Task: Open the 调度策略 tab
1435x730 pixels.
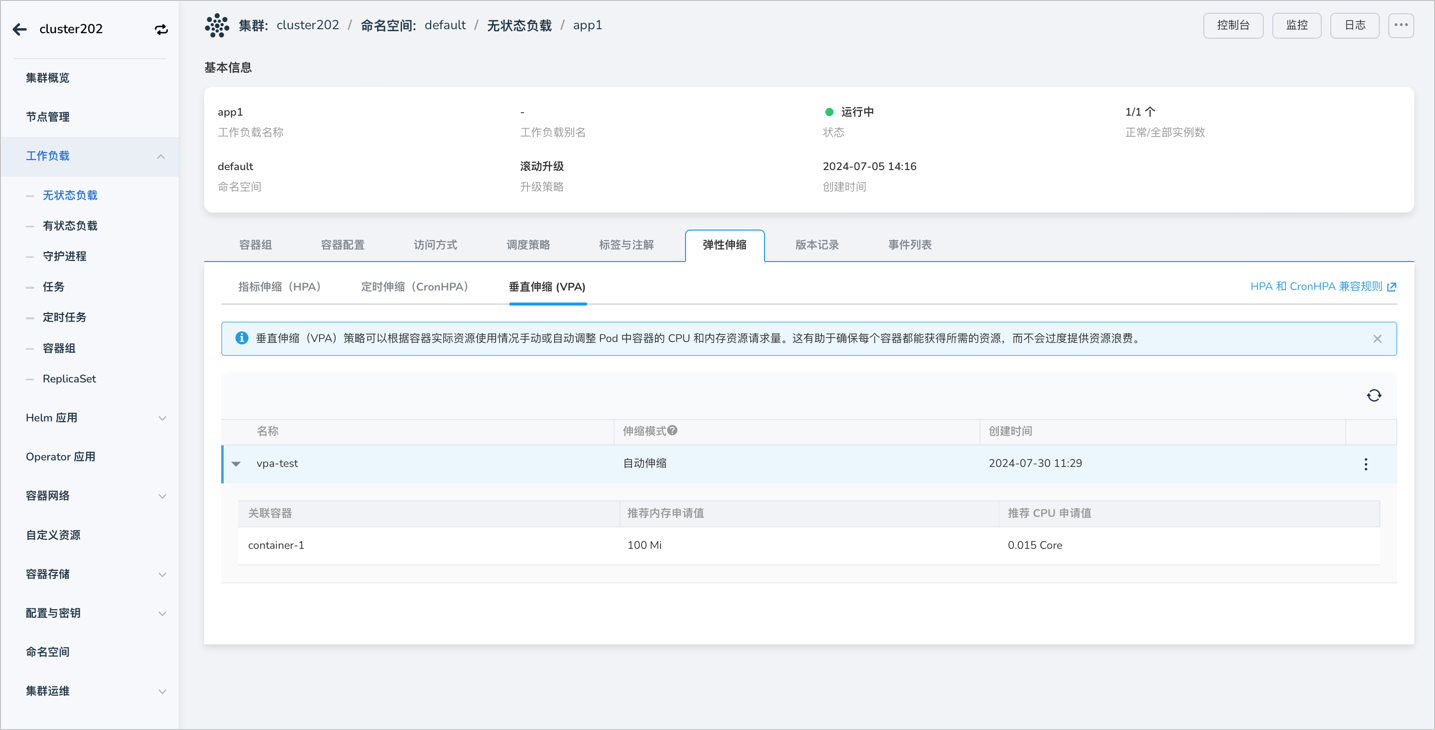Action: coord(528,245)
